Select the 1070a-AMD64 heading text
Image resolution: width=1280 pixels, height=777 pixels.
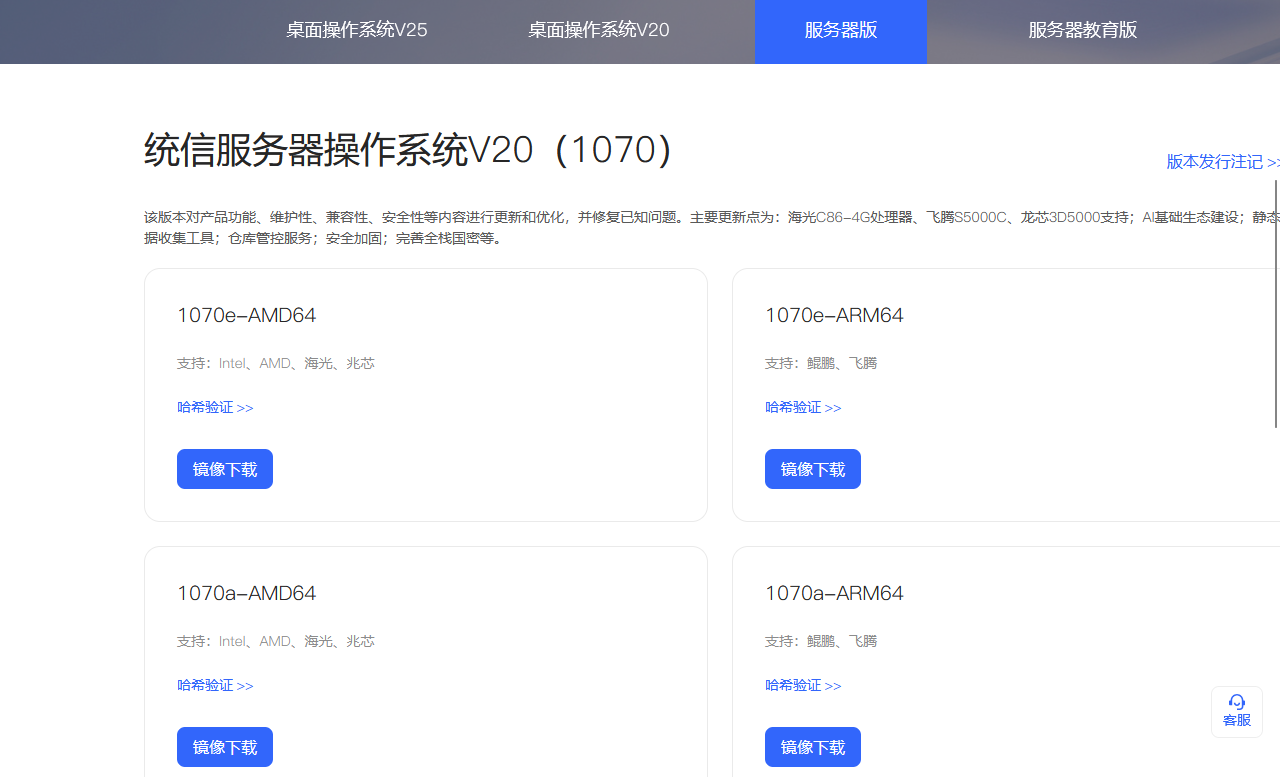tap(247, 593)
